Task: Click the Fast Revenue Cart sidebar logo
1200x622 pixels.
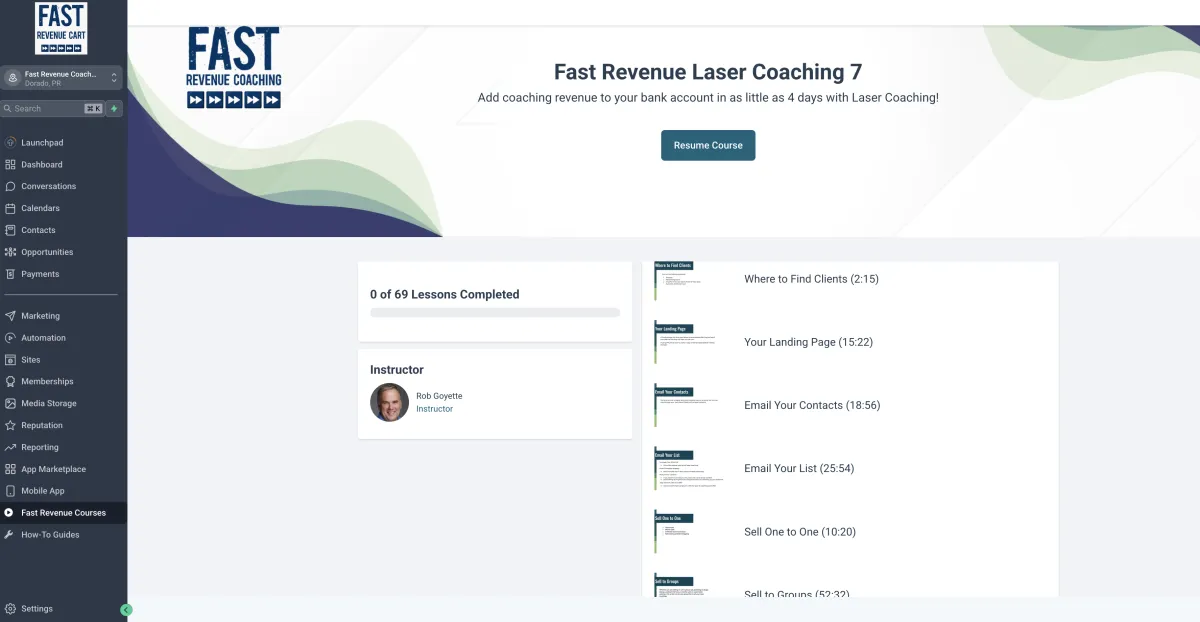Action: [61, 28]
